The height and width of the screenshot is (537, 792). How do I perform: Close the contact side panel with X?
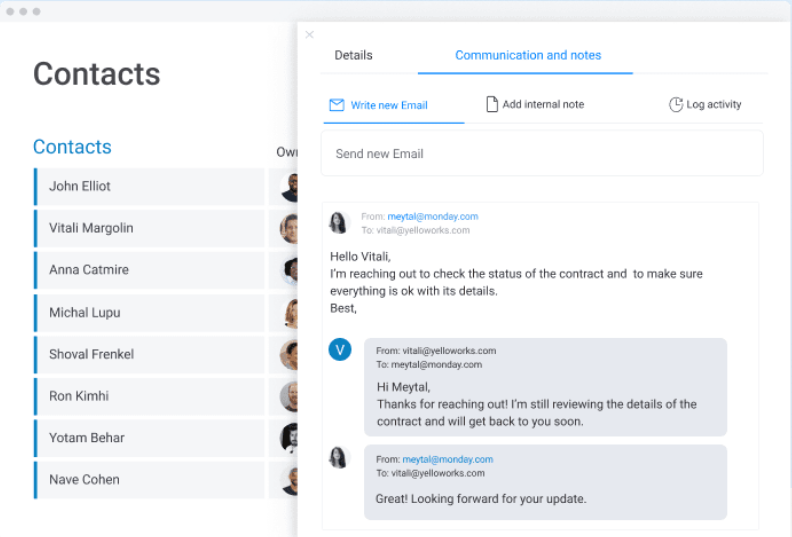coord(310,34)
